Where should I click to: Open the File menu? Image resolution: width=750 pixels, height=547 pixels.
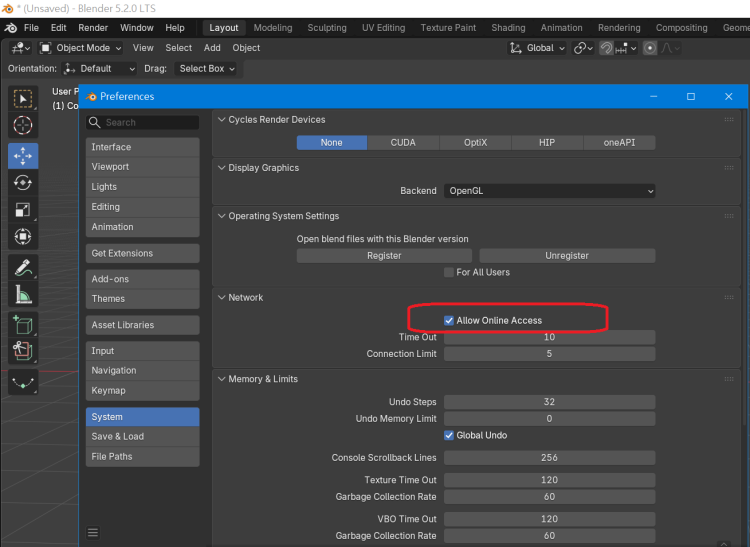(31, 28)
